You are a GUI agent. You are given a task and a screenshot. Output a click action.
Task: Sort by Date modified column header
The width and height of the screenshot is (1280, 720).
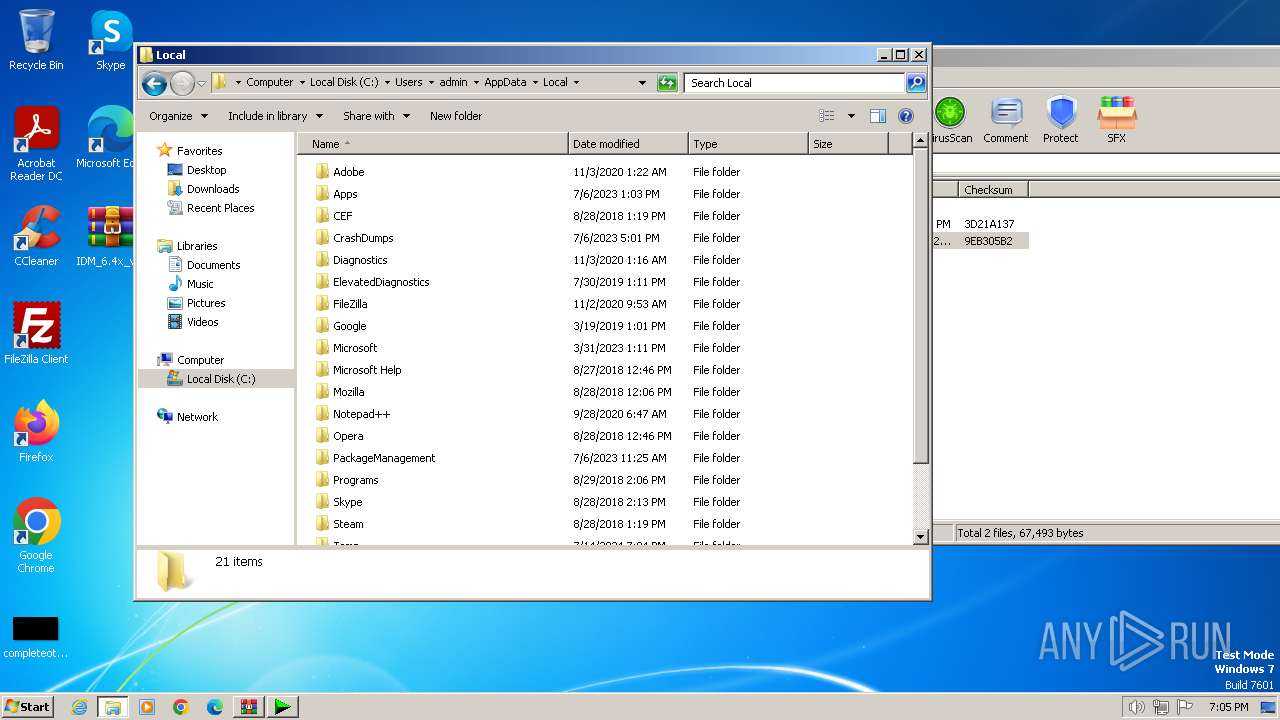click(628, 144)
